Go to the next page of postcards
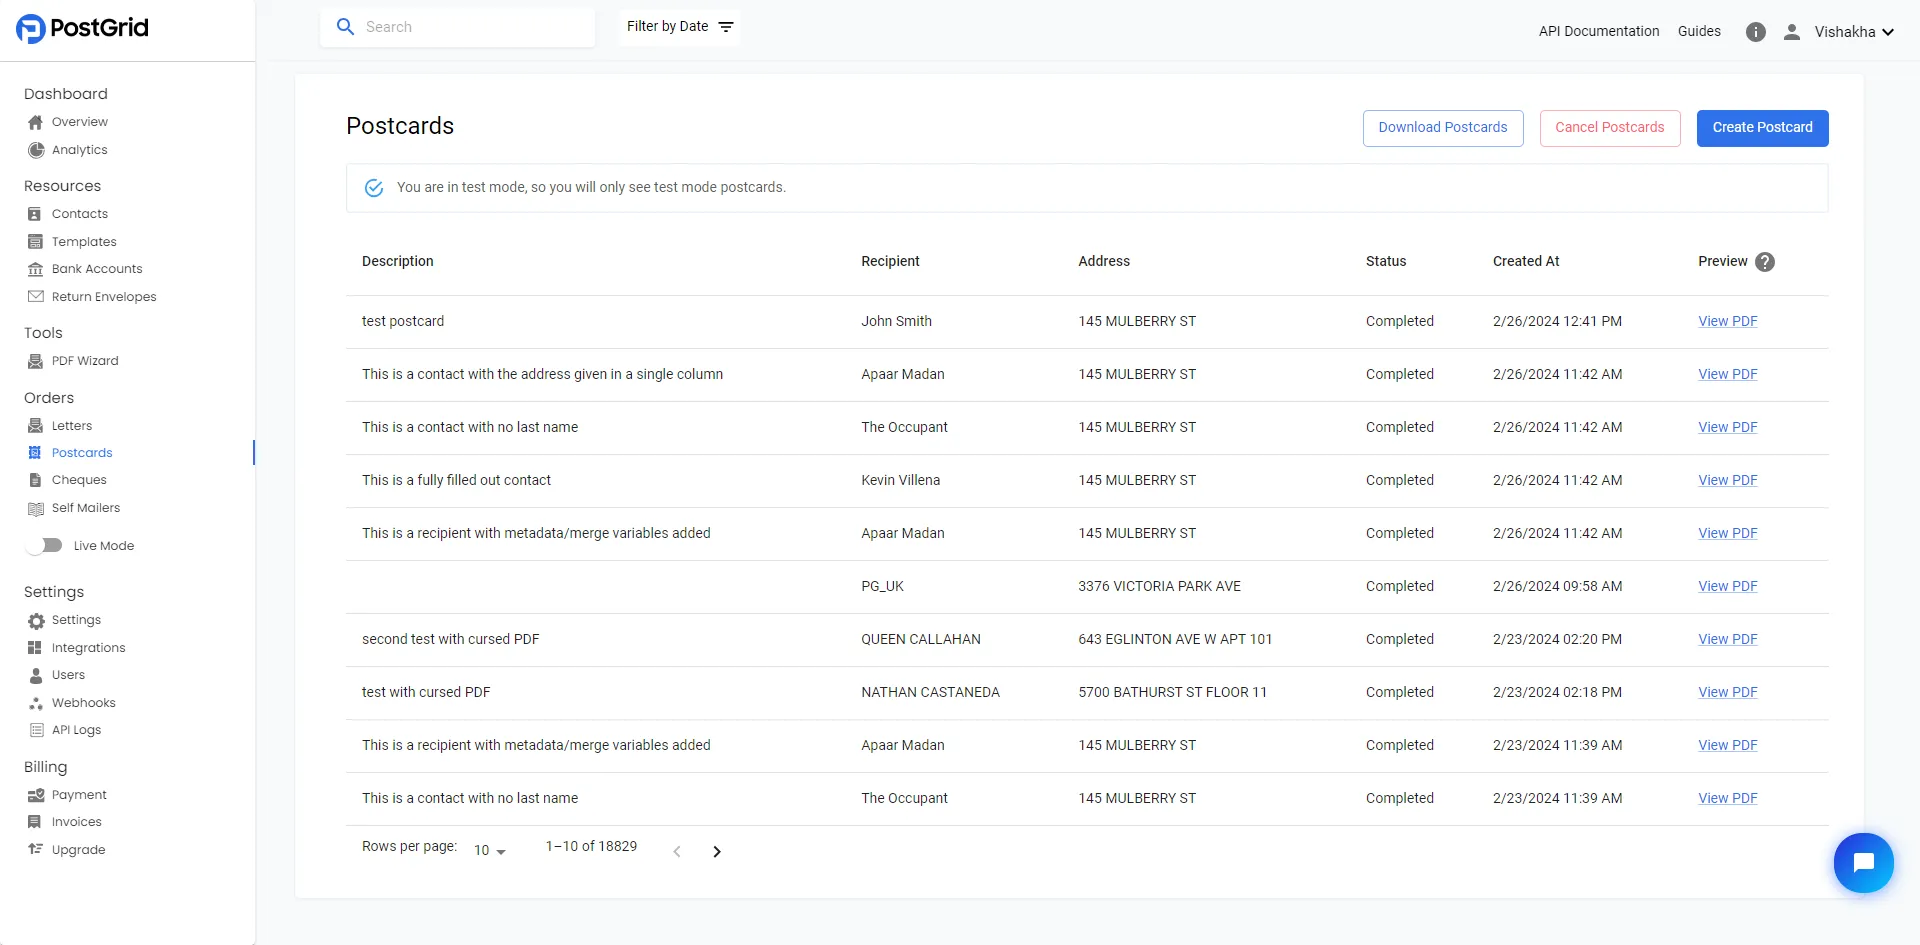Screen dimensions: 1920x945 (x=717, y=851)
